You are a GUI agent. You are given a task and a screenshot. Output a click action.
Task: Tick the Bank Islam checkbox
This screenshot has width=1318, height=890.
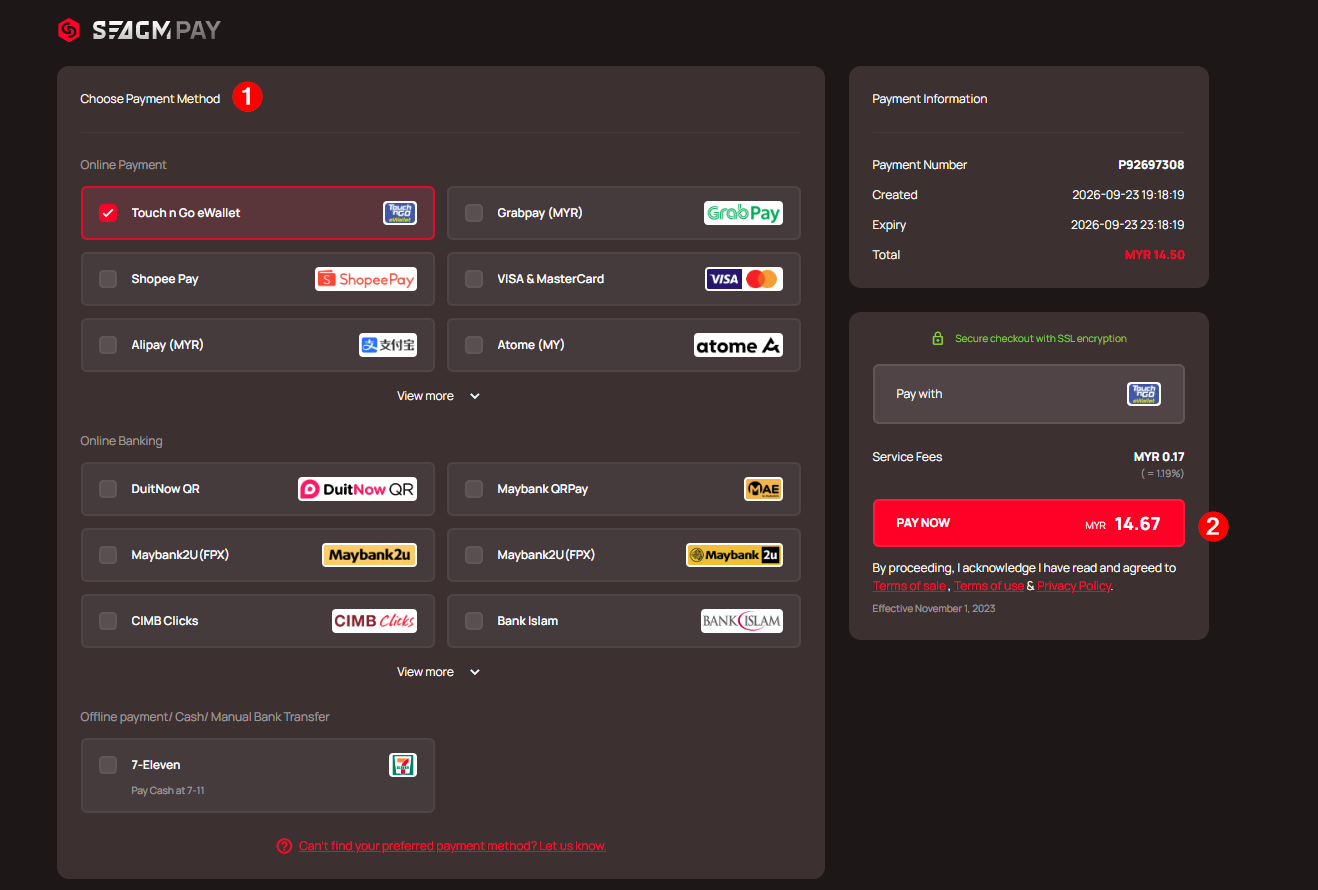474,621
